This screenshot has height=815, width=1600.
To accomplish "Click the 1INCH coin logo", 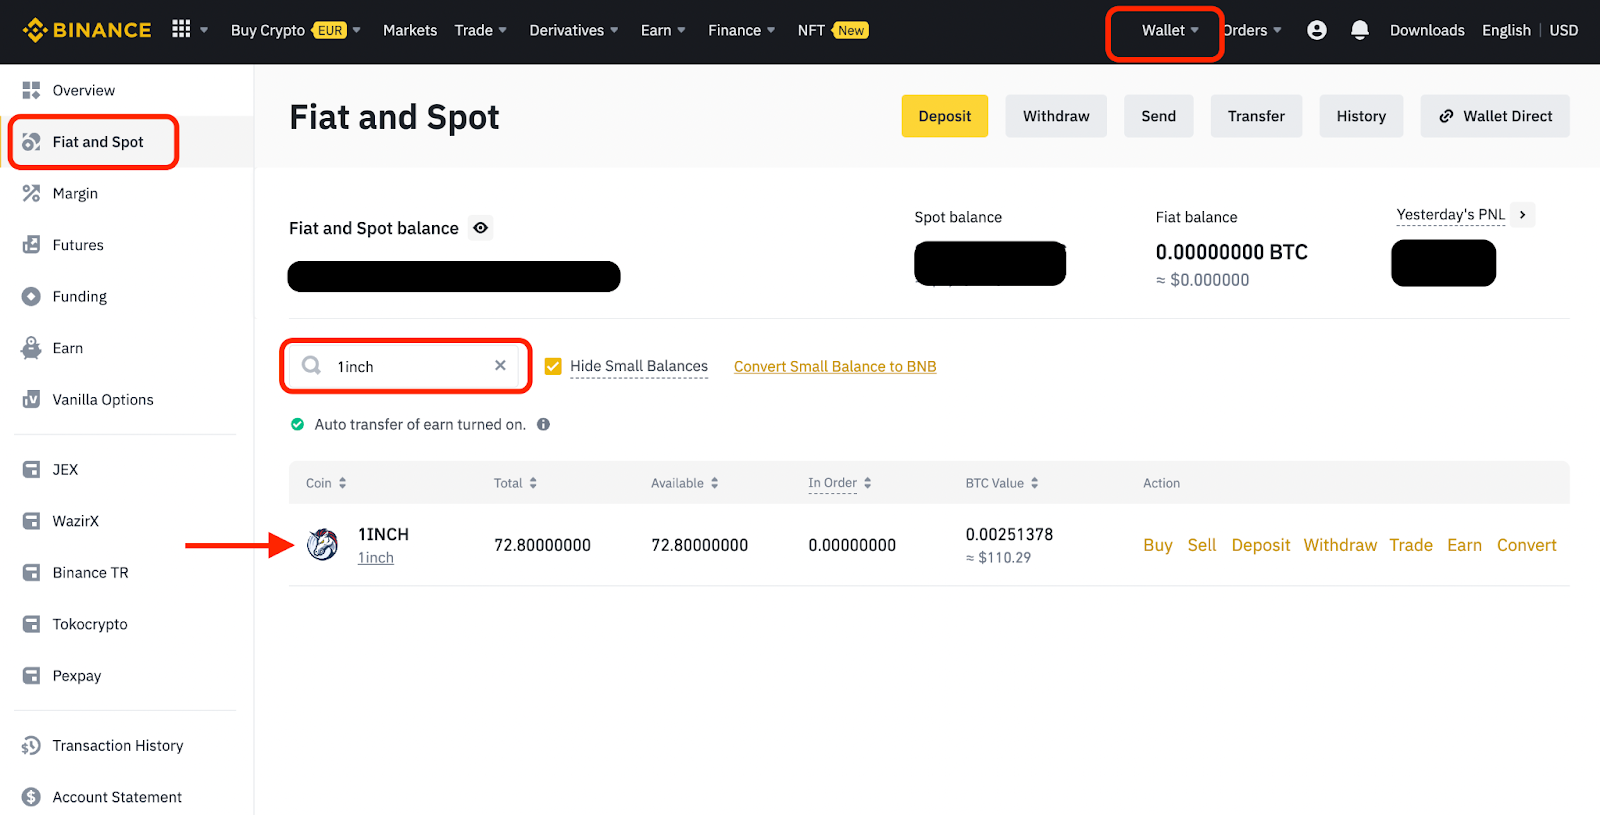I will click(x=322, y=544).
